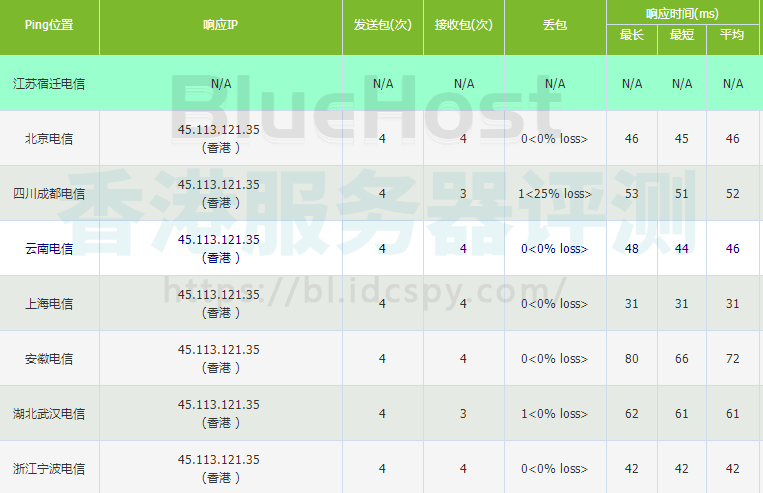Select the 发送包(次) column header
Image resolution: width=763 pixels, height=493 pixels.
(382, 25)
